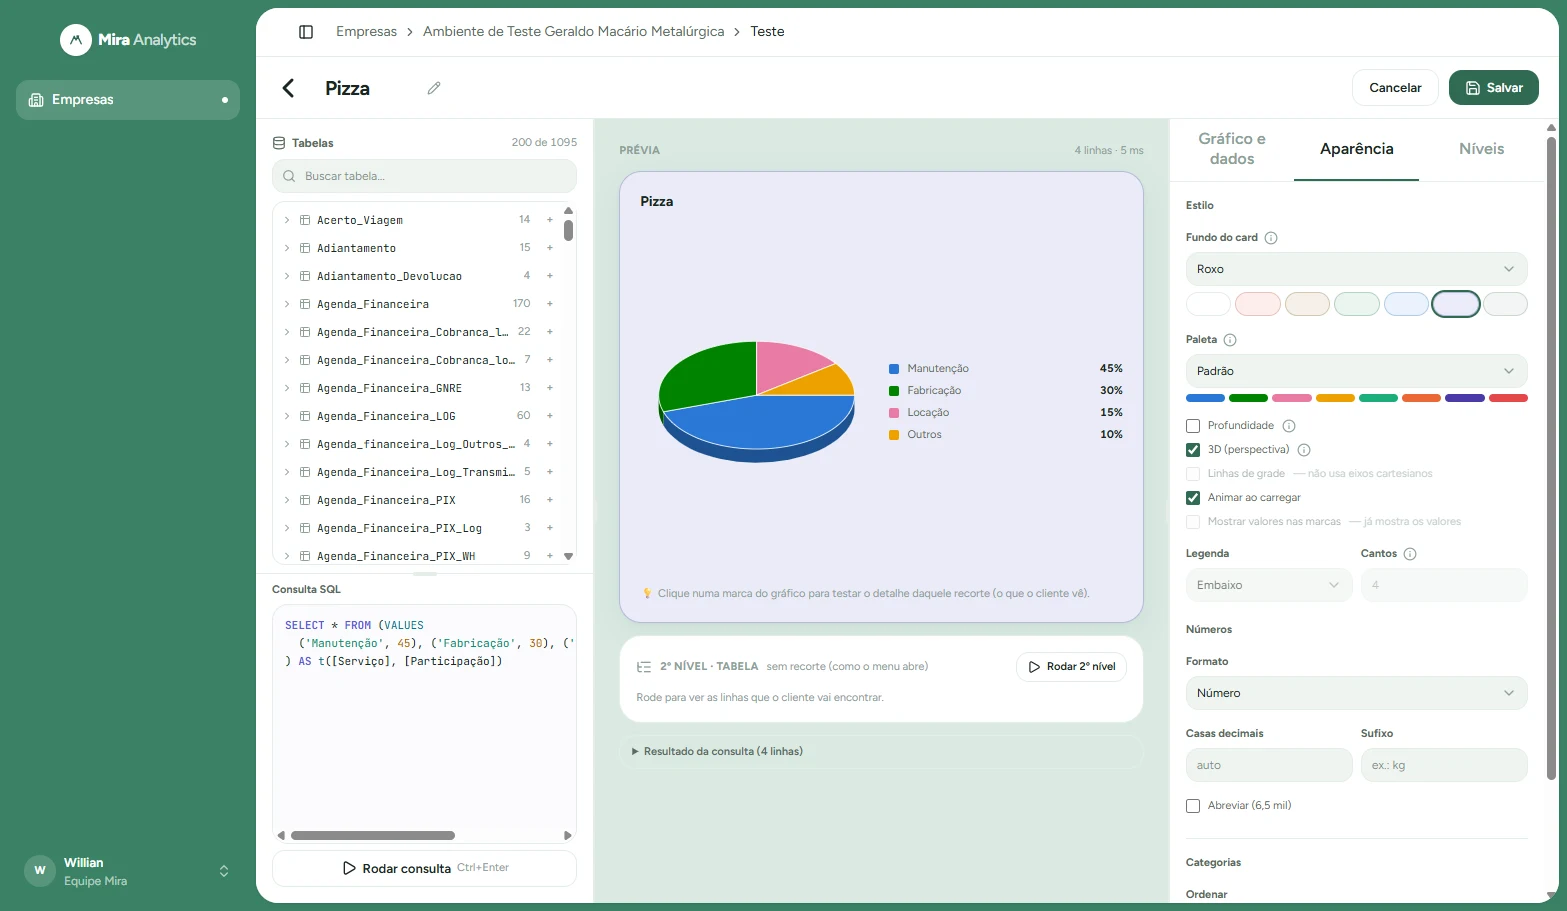Run the Rodar 2º nível button

pyautogui.click(x=1071, y=667)
